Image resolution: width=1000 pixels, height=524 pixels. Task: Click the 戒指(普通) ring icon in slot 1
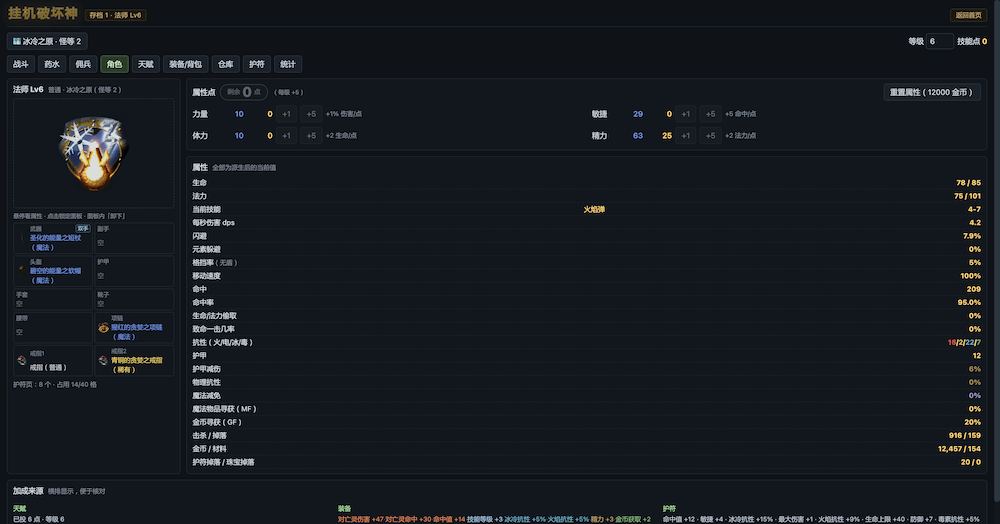(22, 361)
